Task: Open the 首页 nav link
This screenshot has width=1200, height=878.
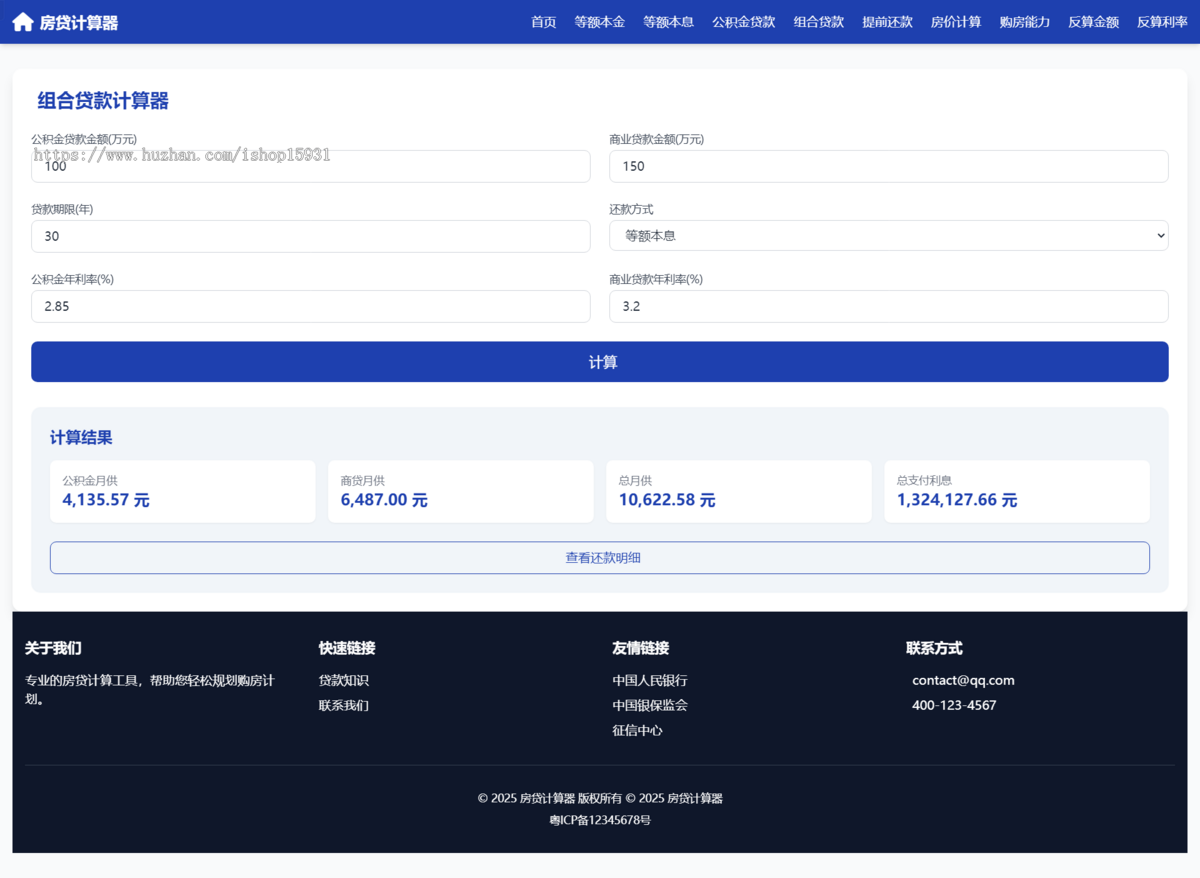Action: tap(543, 22)
